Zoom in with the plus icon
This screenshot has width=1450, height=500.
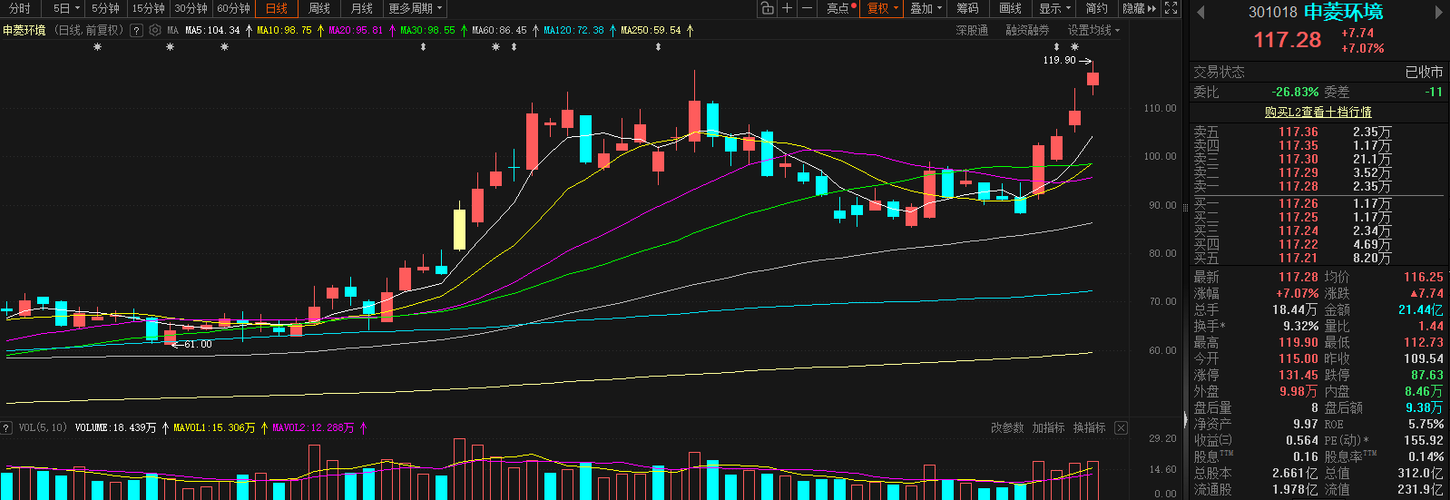(787, 9)
